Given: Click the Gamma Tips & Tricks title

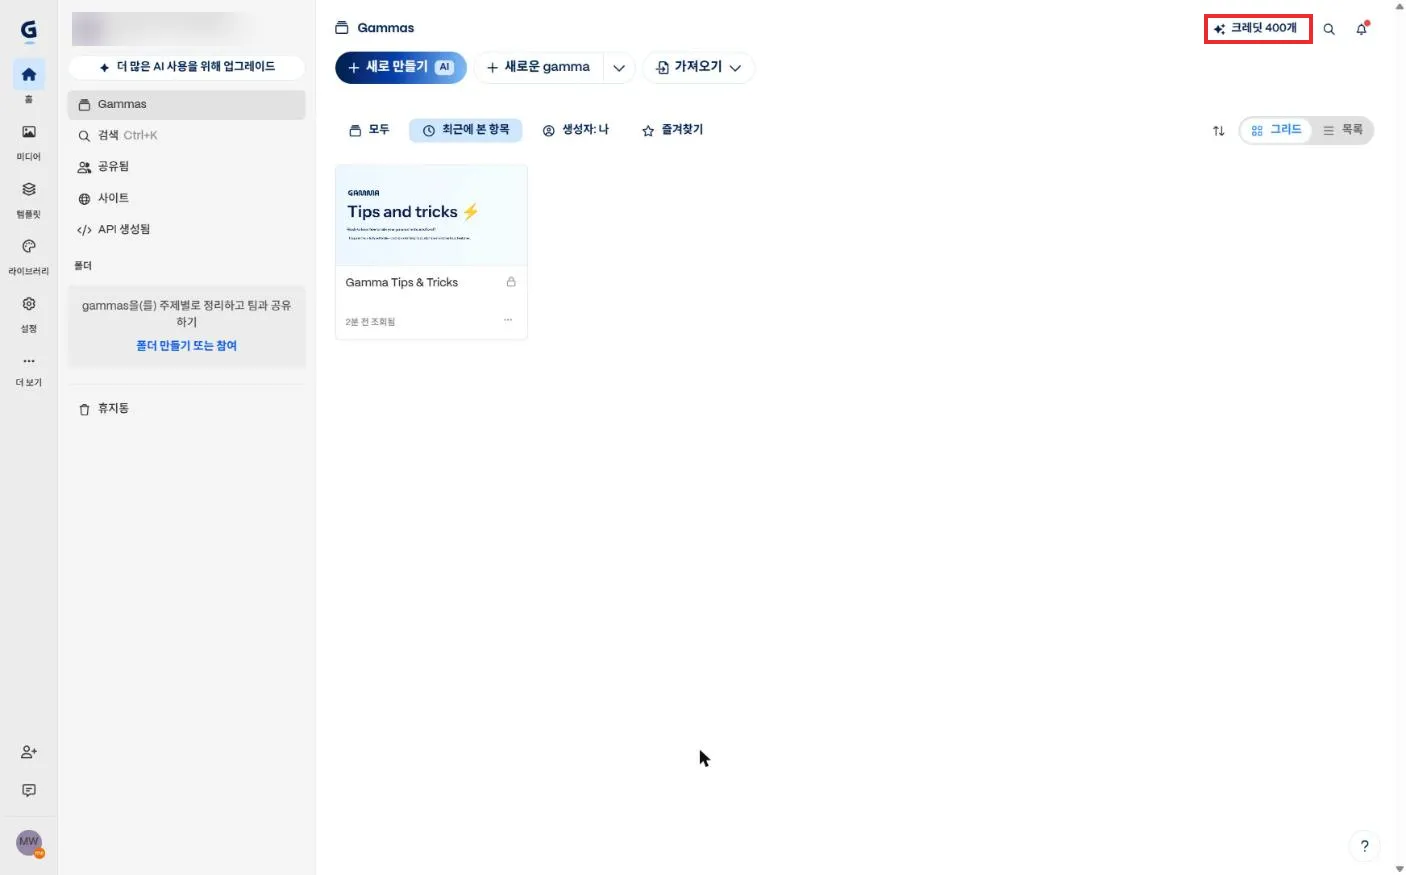Looking at the screenshot, I should click(402, 283).
